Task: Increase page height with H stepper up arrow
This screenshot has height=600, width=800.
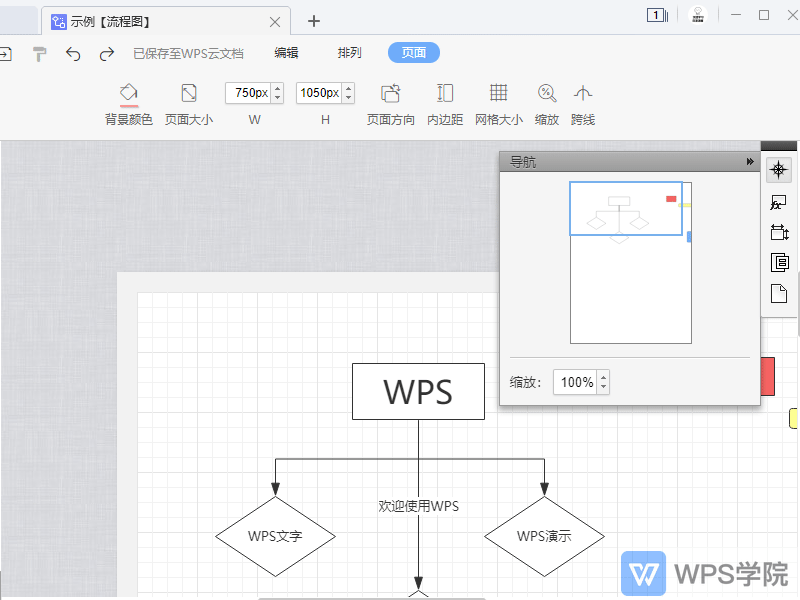Action: coord(348,88)
